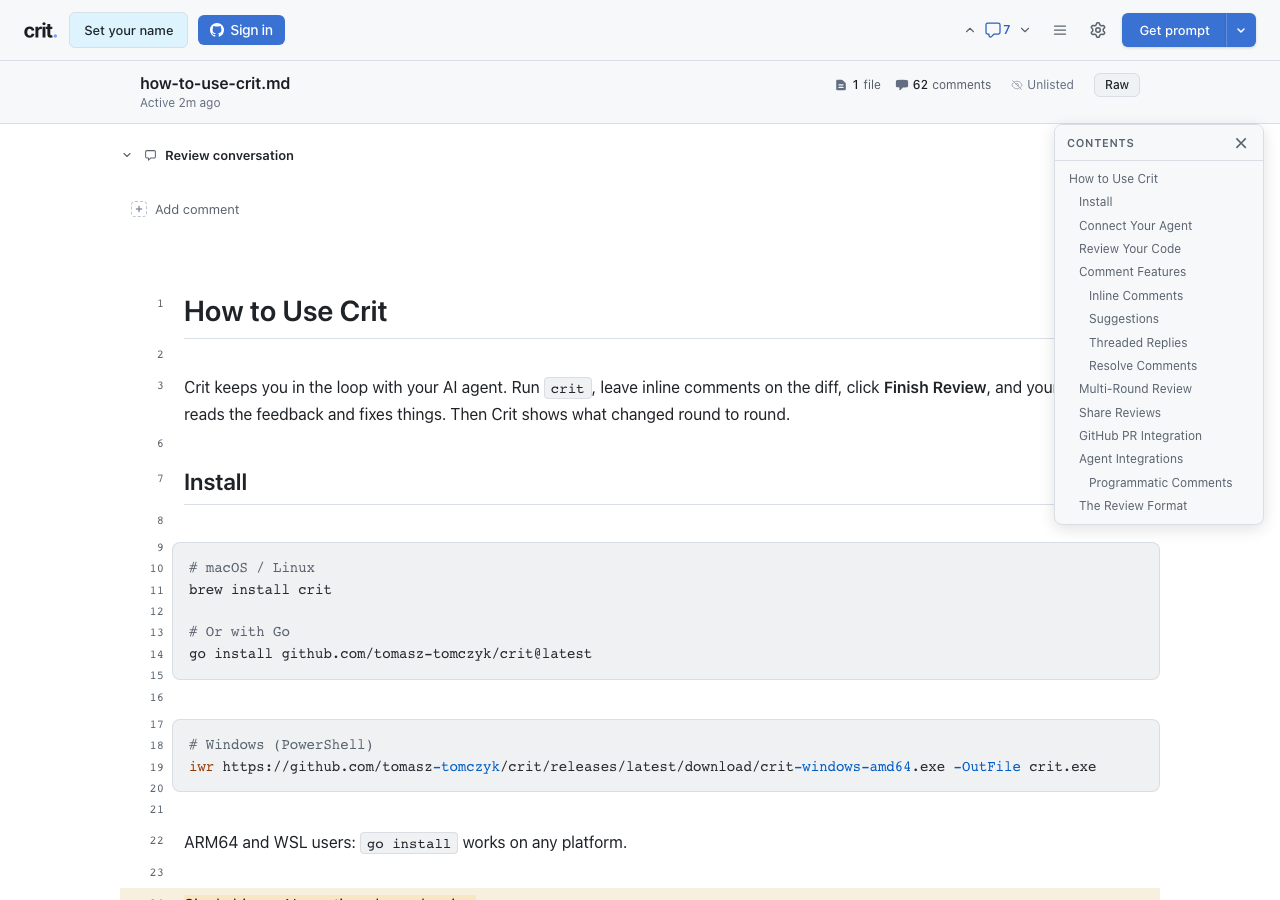
Task: Navigate to The Review Format in Contents
Action: (x=1133, y=506)
